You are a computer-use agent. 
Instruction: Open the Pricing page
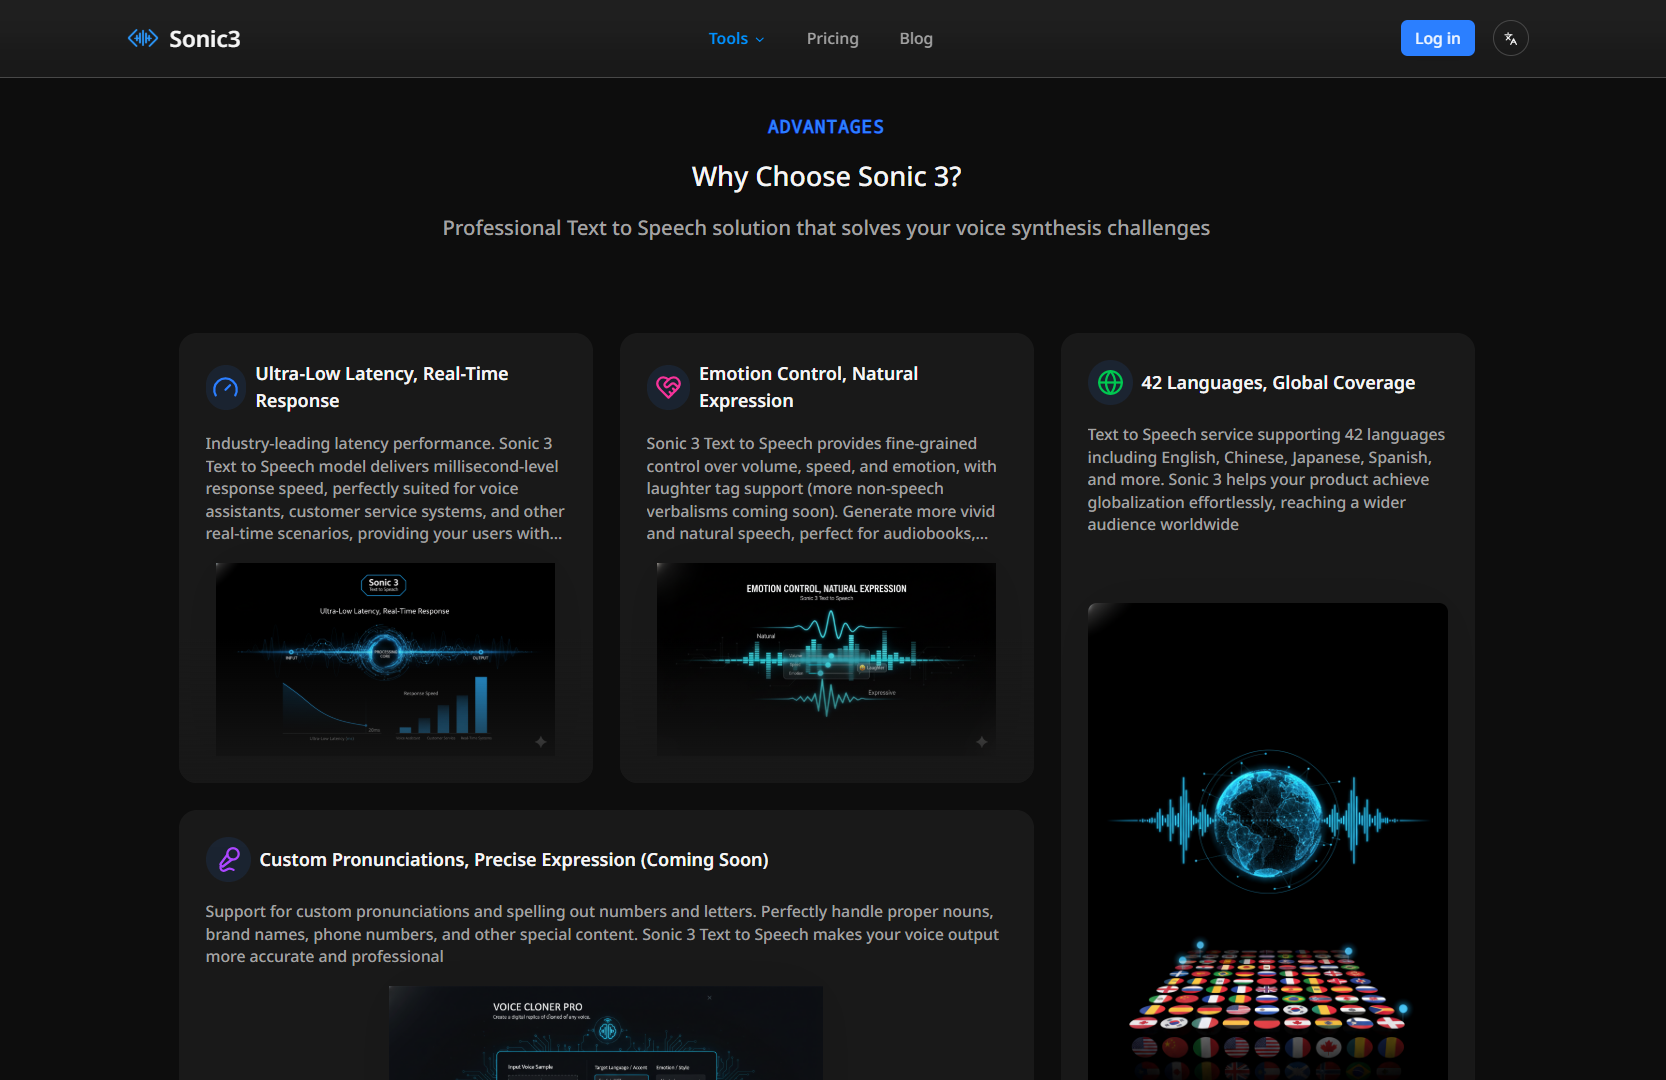pyautogui.click(x=832, y=38)
